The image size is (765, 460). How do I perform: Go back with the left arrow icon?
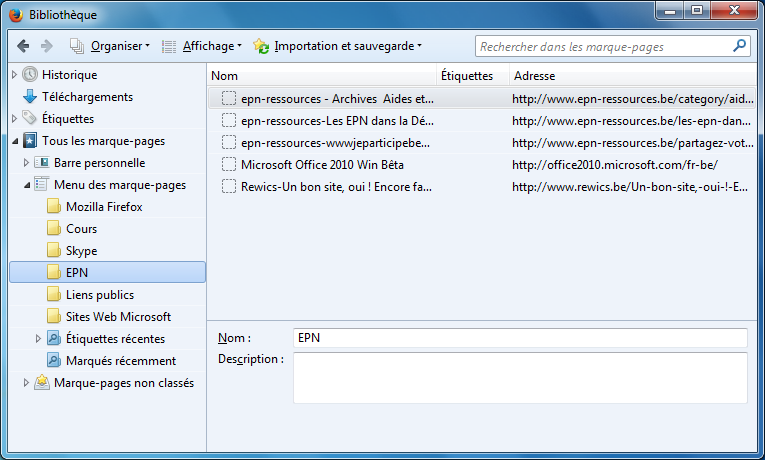pyautogui.click(x=23, y=46)
